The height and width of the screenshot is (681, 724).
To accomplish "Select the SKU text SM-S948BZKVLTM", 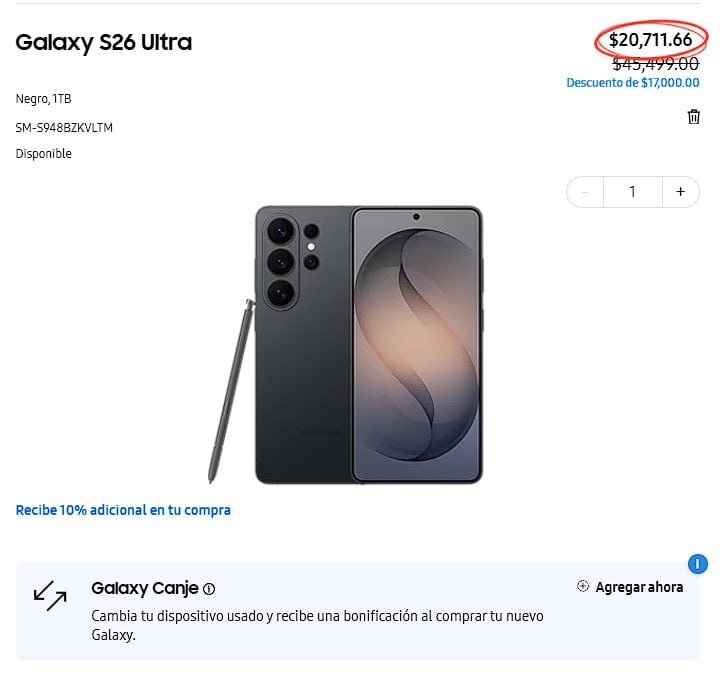I will click(64, 128).
